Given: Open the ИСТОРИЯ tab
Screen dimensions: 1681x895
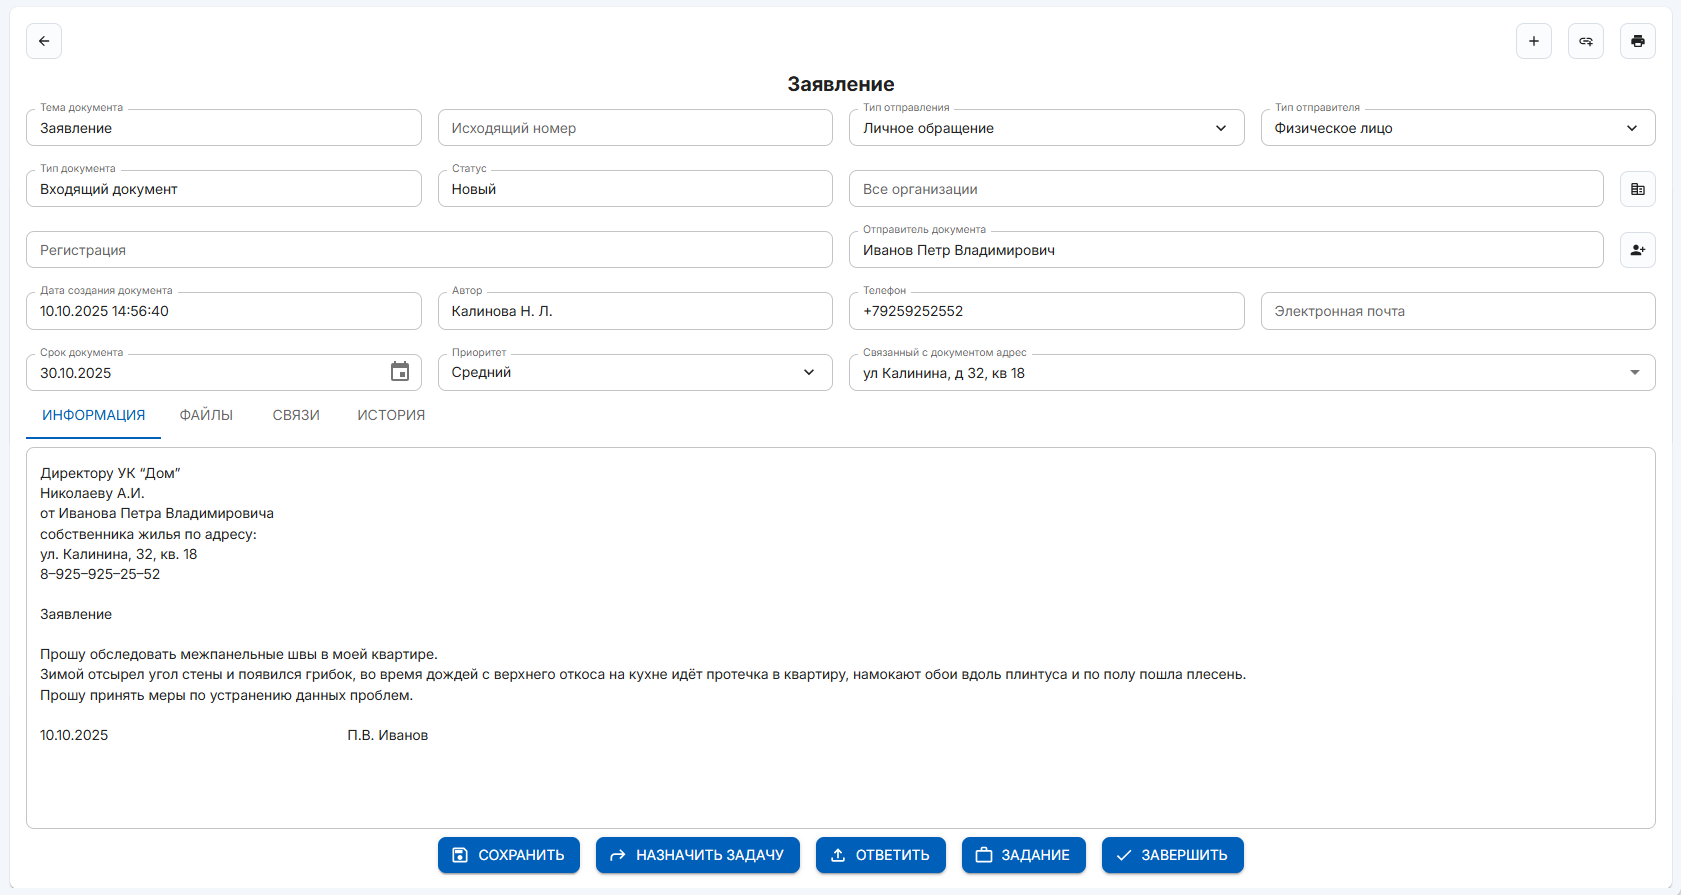Looking at the screenshot, I should coord(391,415).
